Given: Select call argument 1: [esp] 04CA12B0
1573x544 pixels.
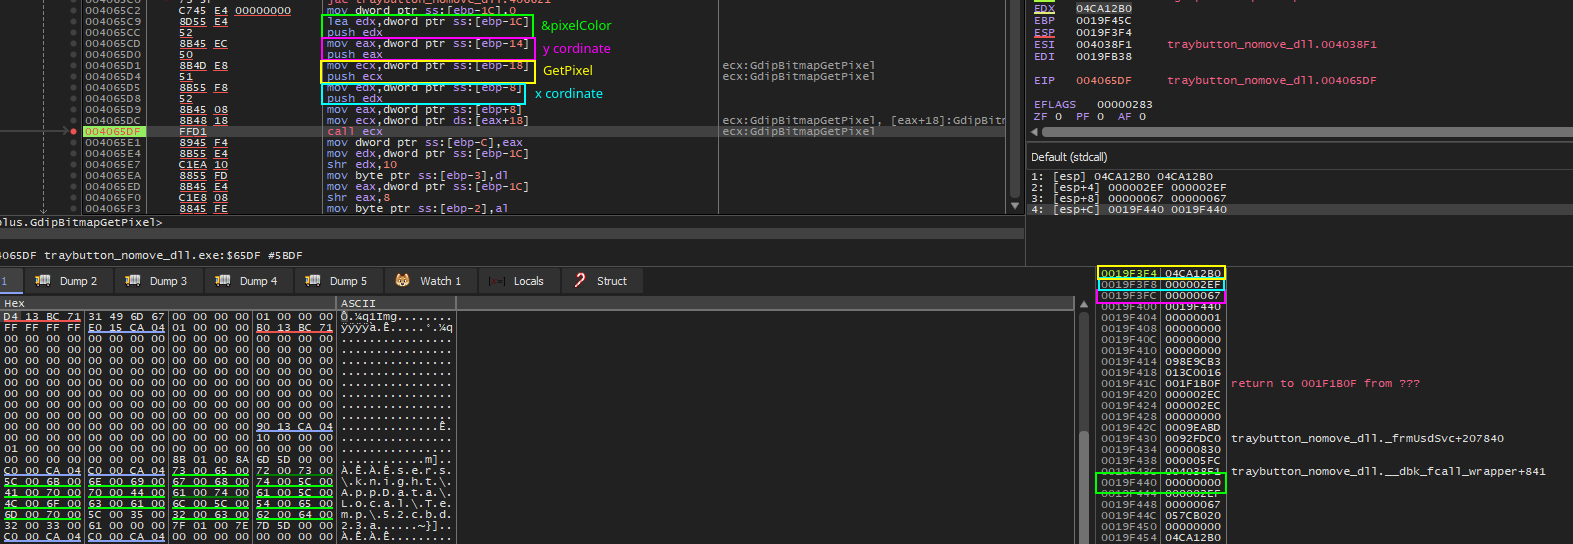Looking at the screenshot, I should click(x=1122, y=176).
